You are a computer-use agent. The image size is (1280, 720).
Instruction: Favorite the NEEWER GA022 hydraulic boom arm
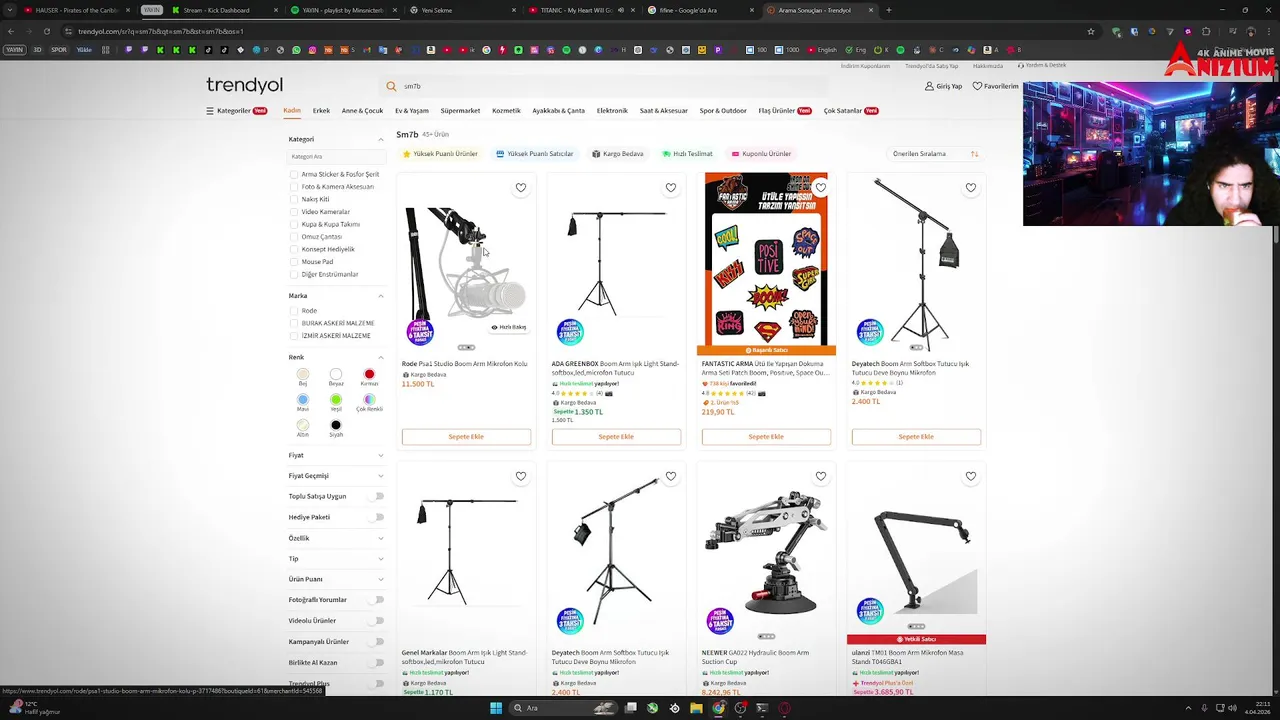[x=821, y=477]
